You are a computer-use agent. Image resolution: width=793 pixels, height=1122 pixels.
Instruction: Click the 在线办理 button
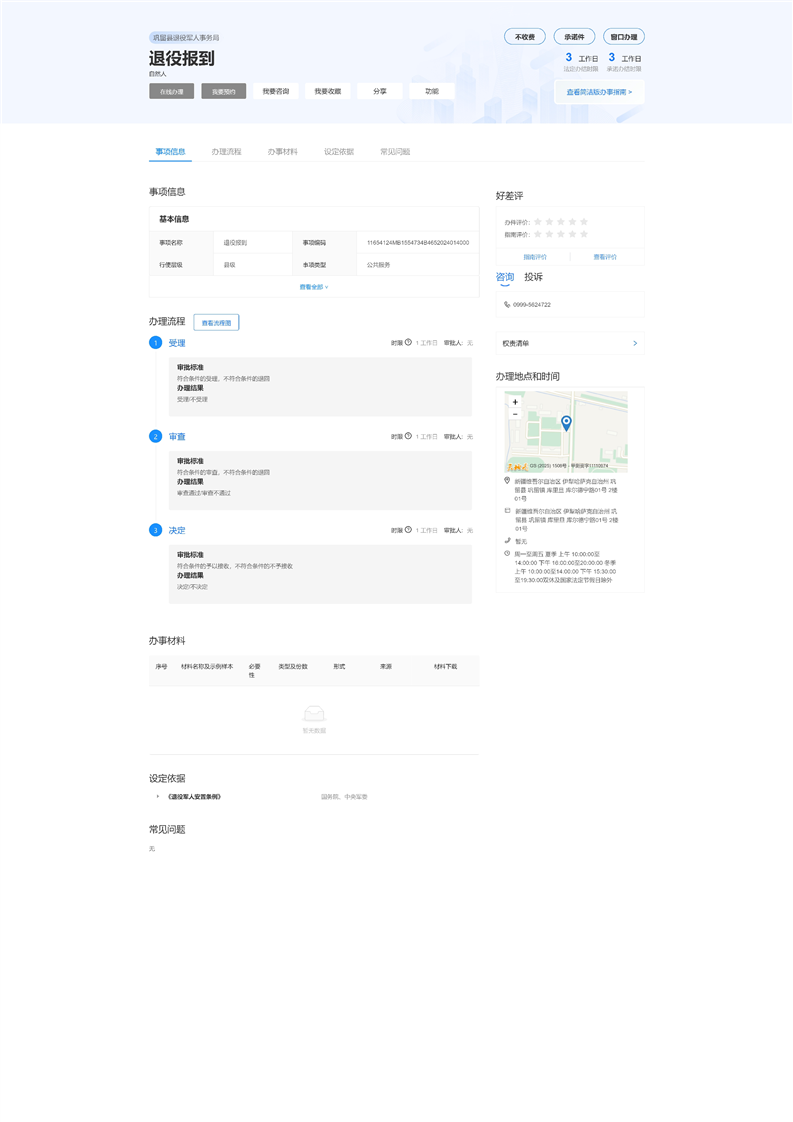pos(171,91)
